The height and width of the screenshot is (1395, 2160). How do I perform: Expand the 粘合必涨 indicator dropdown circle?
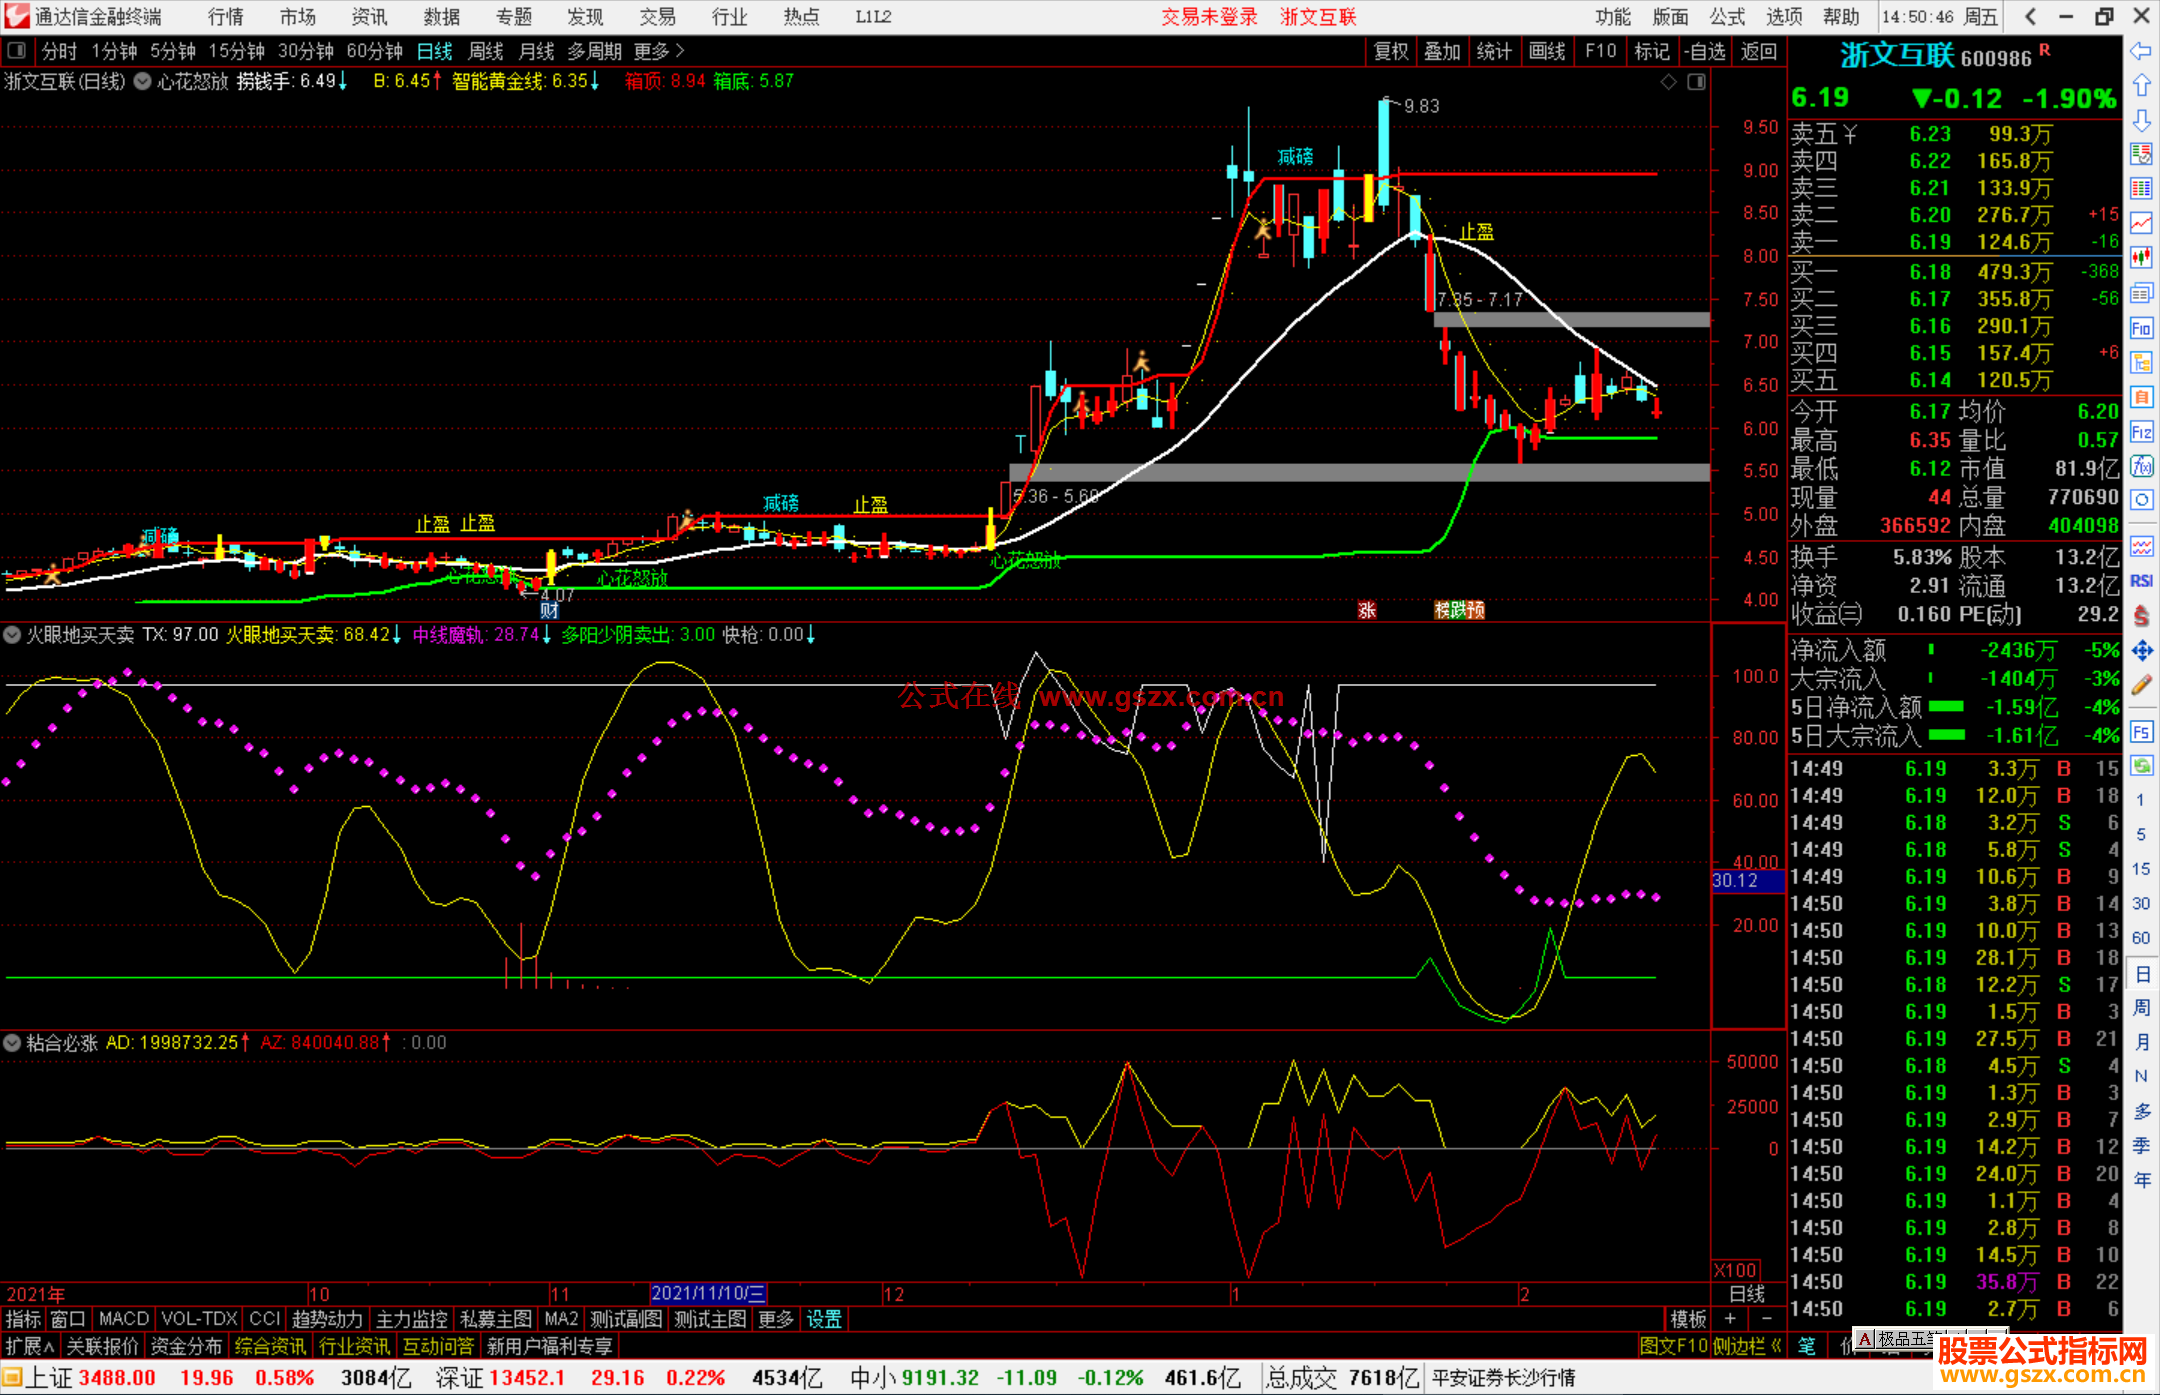pos(12,1043)
